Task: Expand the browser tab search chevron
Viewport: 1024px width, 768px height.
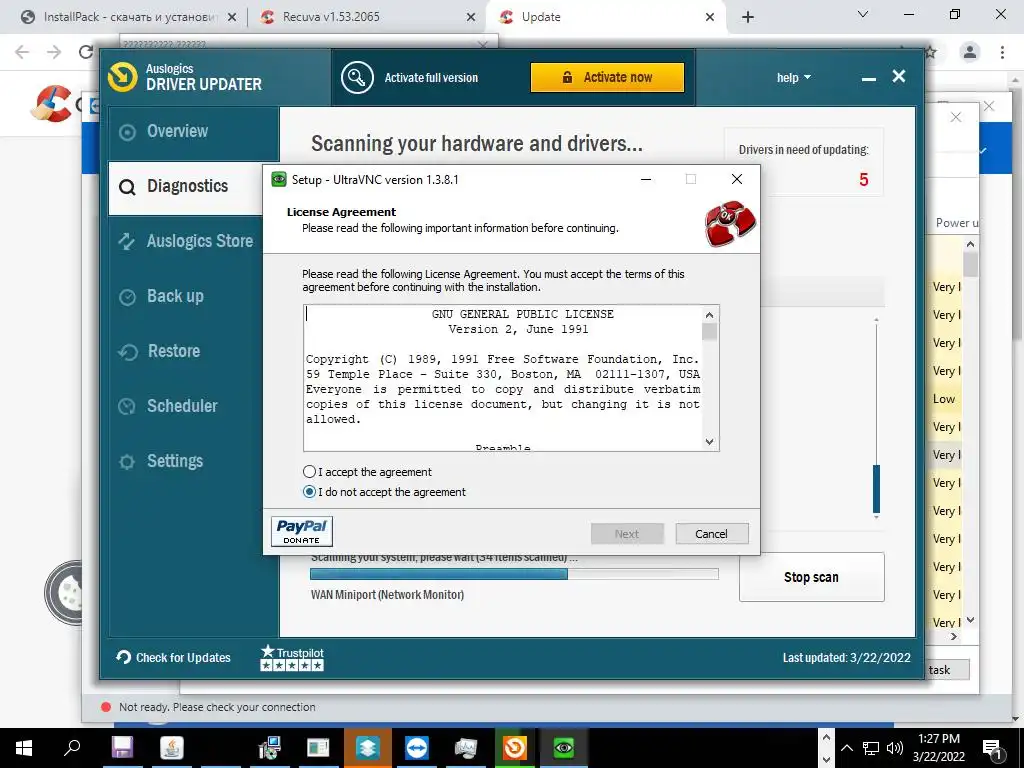Action: tap(863, 14)
